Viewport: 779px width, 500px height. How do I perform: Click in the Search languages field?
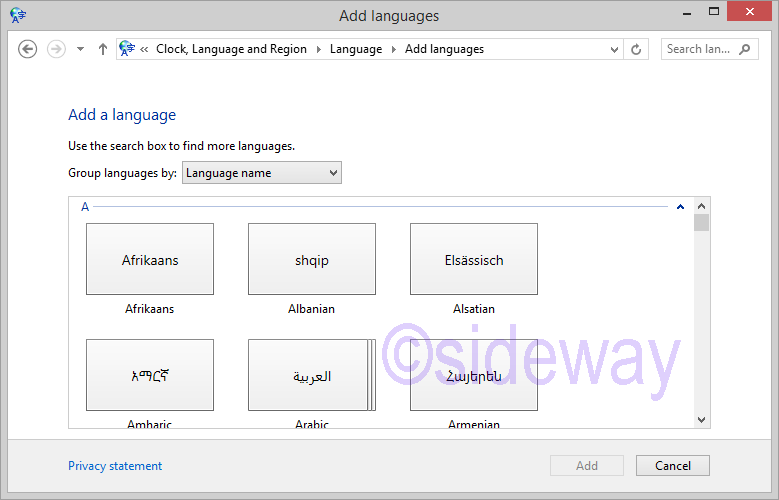click(698, 49)
